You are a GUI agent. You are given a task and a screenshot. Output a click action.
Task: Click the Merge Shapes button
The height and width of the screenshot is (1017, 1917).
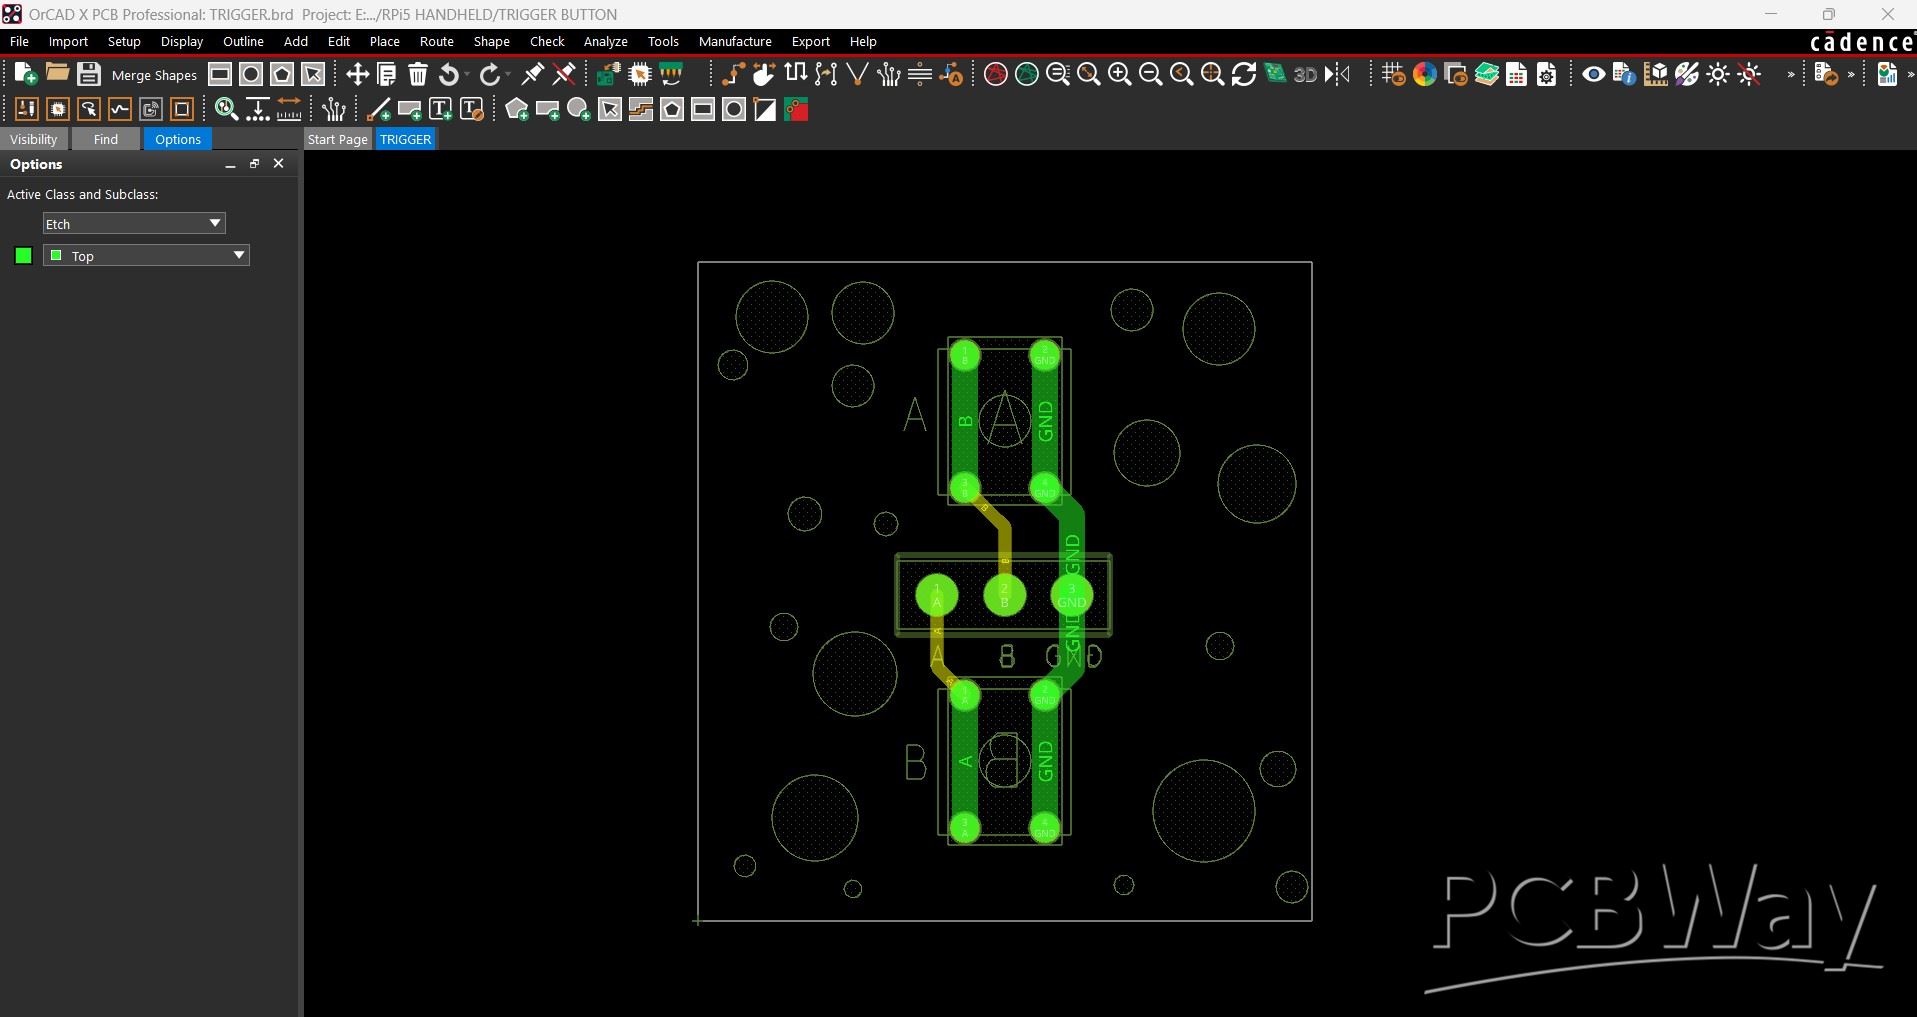tap(154, 75)
